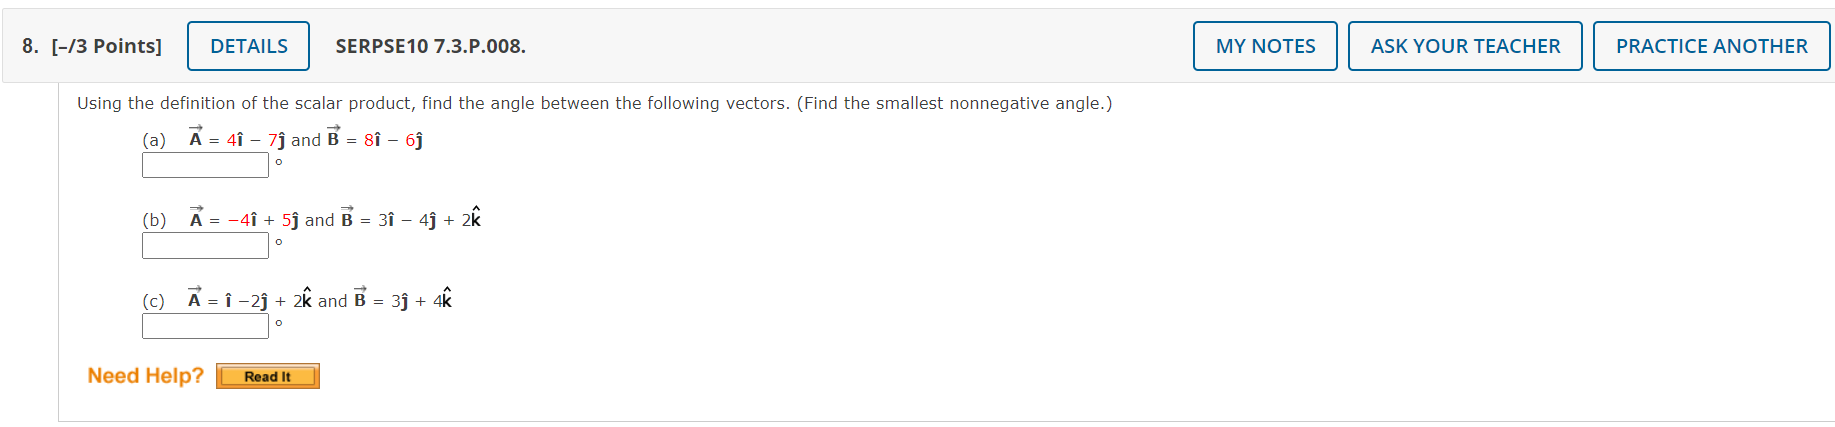Click degree symbol beside part (b) field
This screenshot has height=427, width=1835.
[x=279, y=242]
